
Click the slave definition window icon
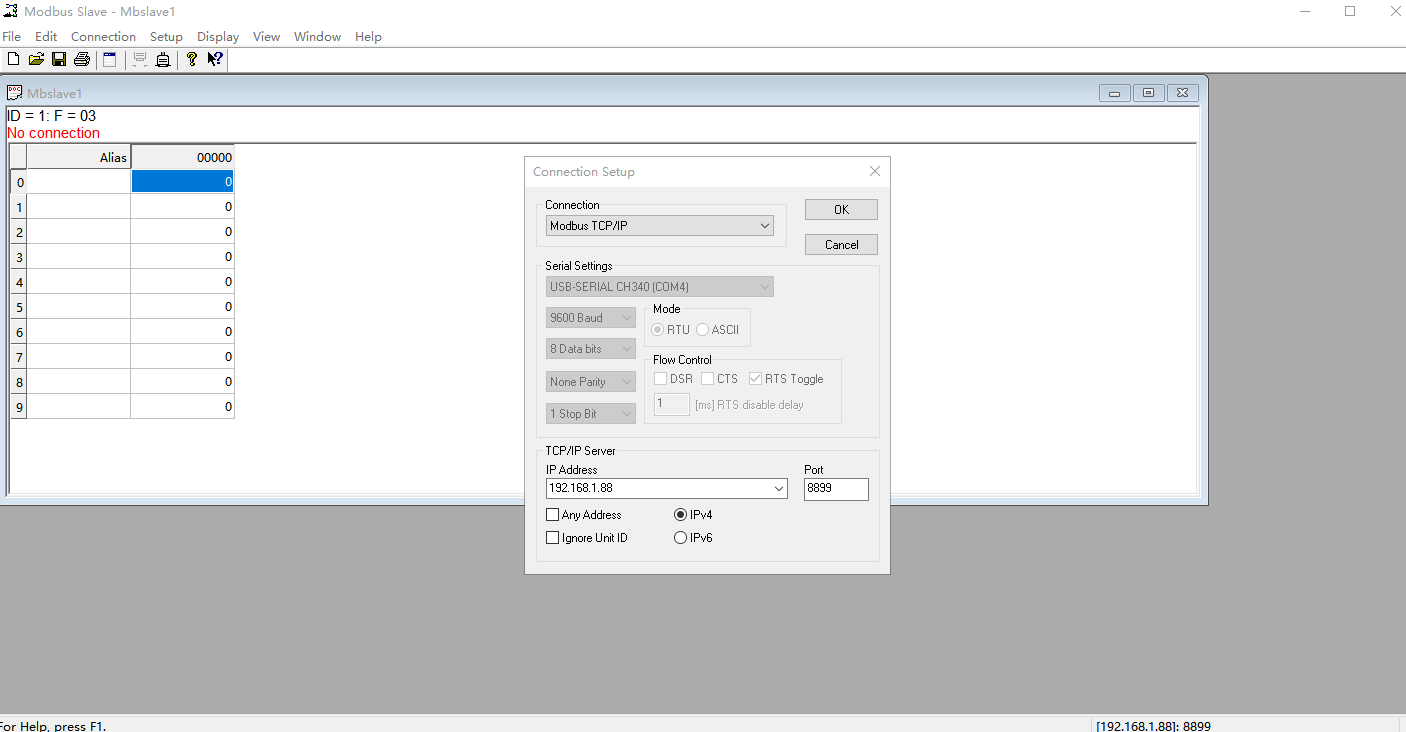(110, 60)
